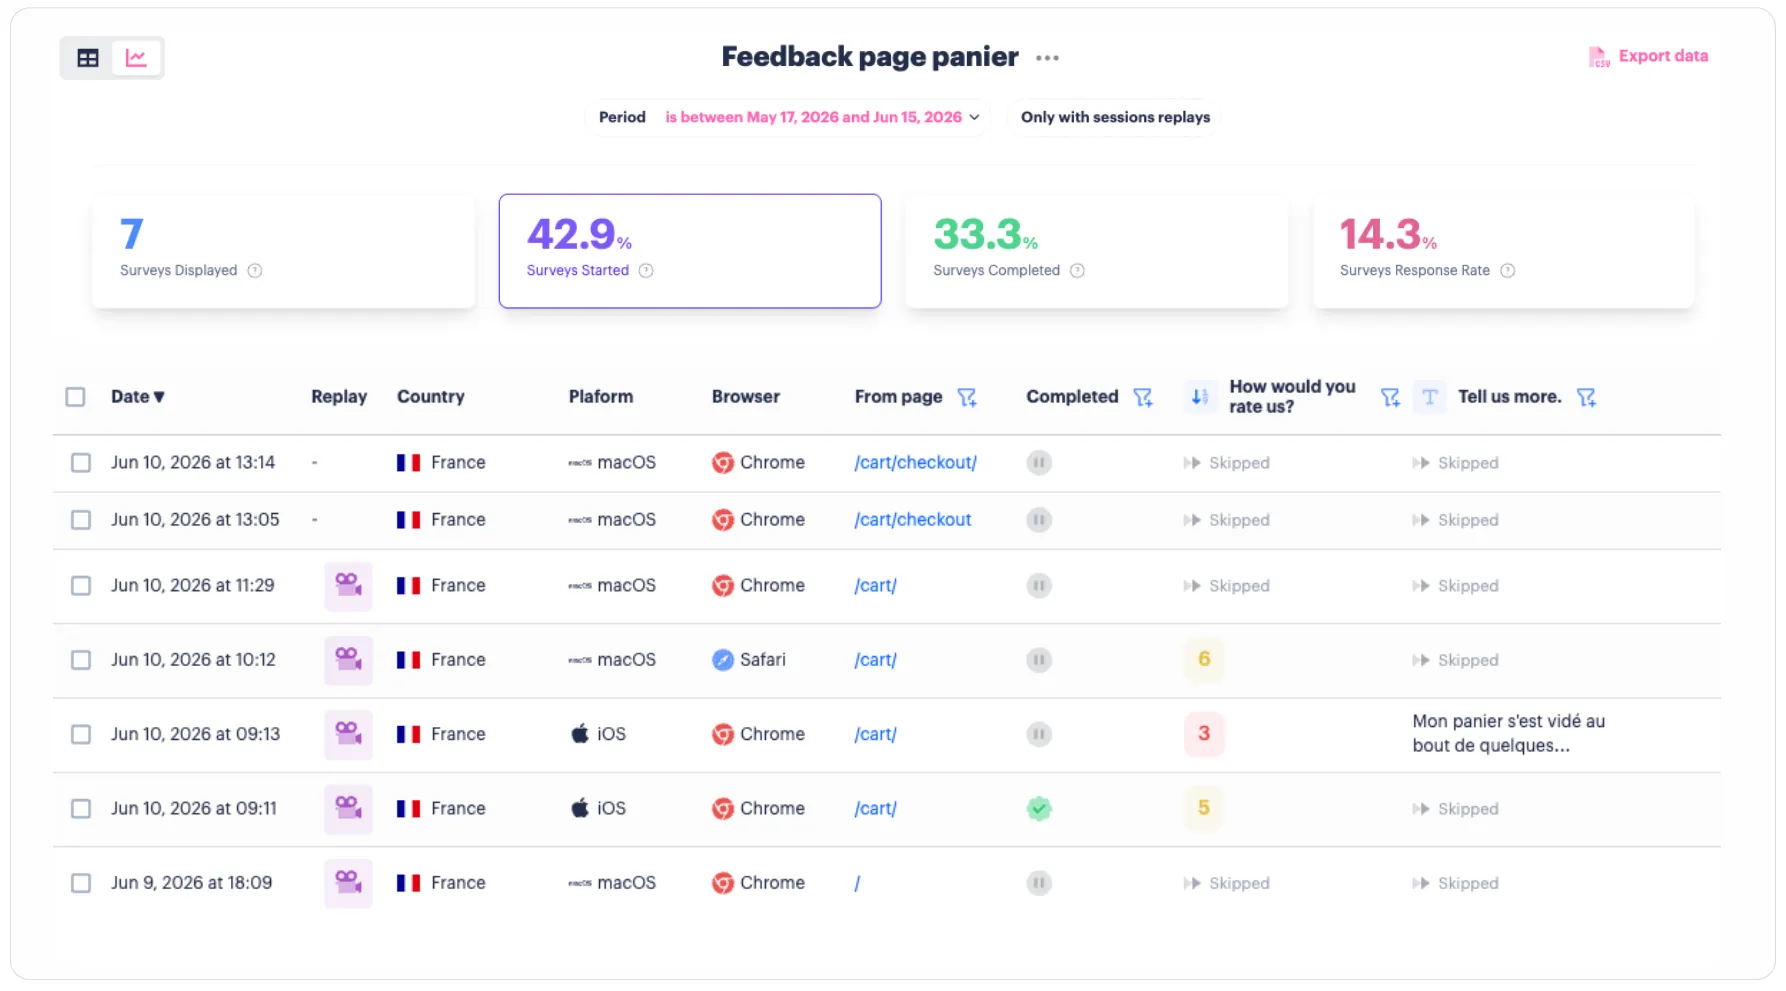Select the Surveys Started metric card
Viewport: 1786px width, 991px height.
[x=690, y=251]
